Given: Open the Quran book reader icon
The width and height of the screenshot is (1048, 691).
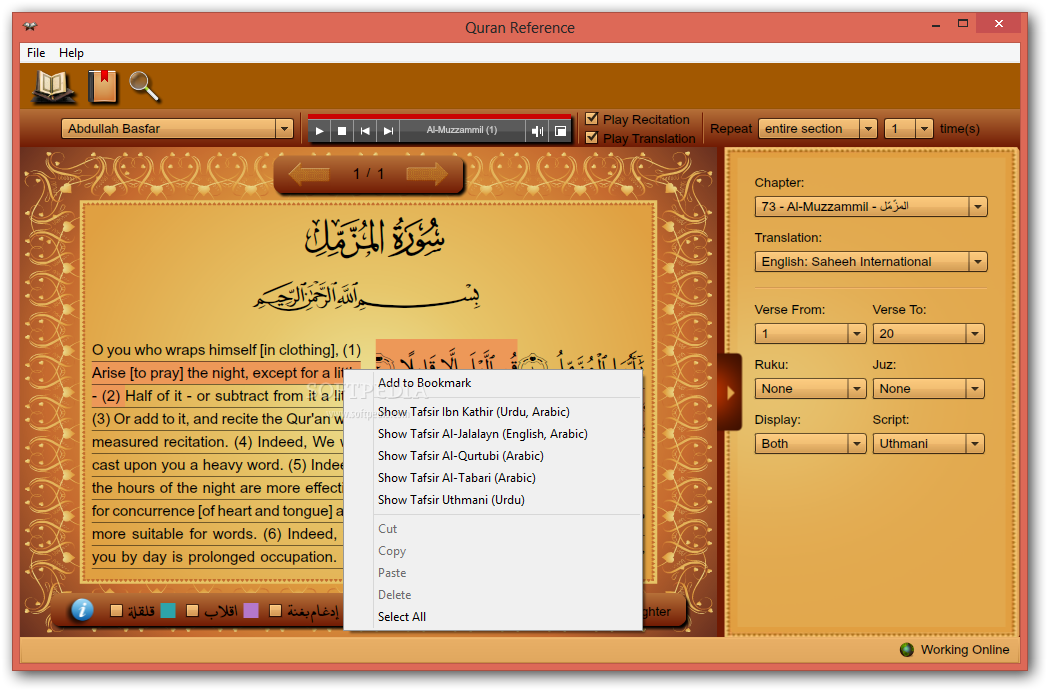Looking at the screenshot, I should [x=53, y=87].
